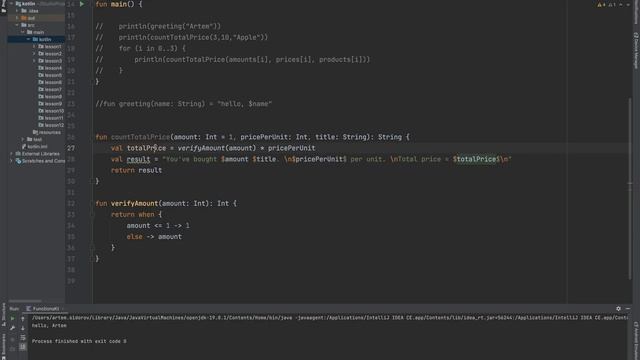Toggle soft-wrap in the Run console toolbar

pyautogui.click(x=23, y=338)
